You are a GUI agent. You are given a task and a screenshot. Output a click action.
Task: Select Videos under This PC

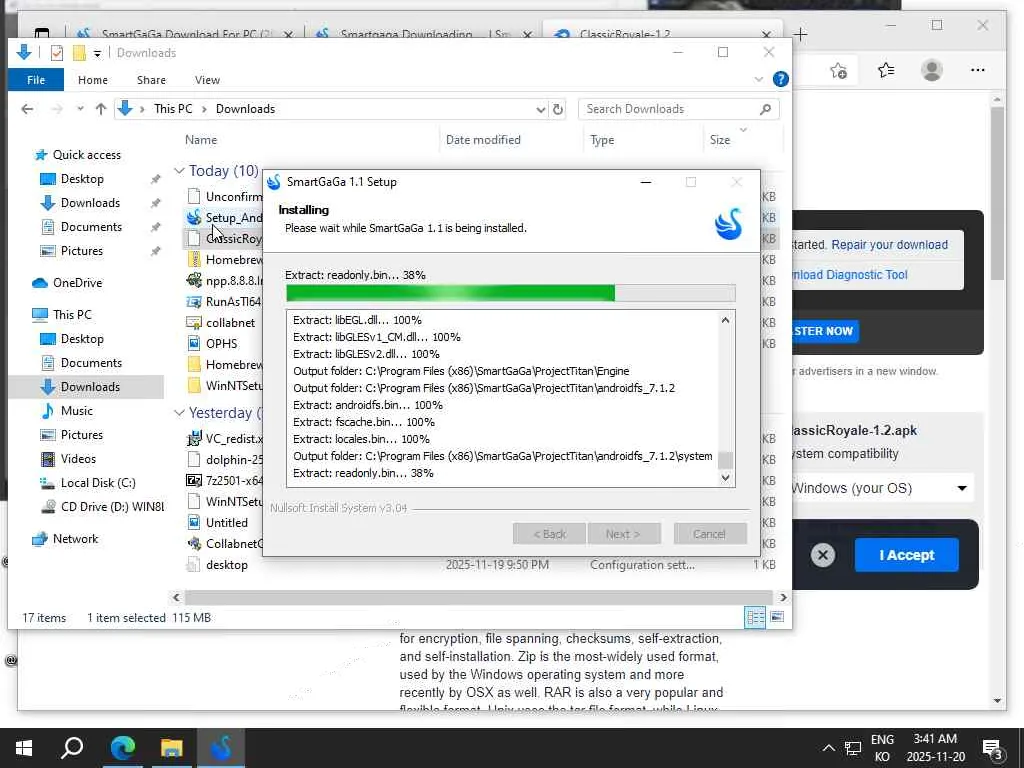click(x=78, y=459)
